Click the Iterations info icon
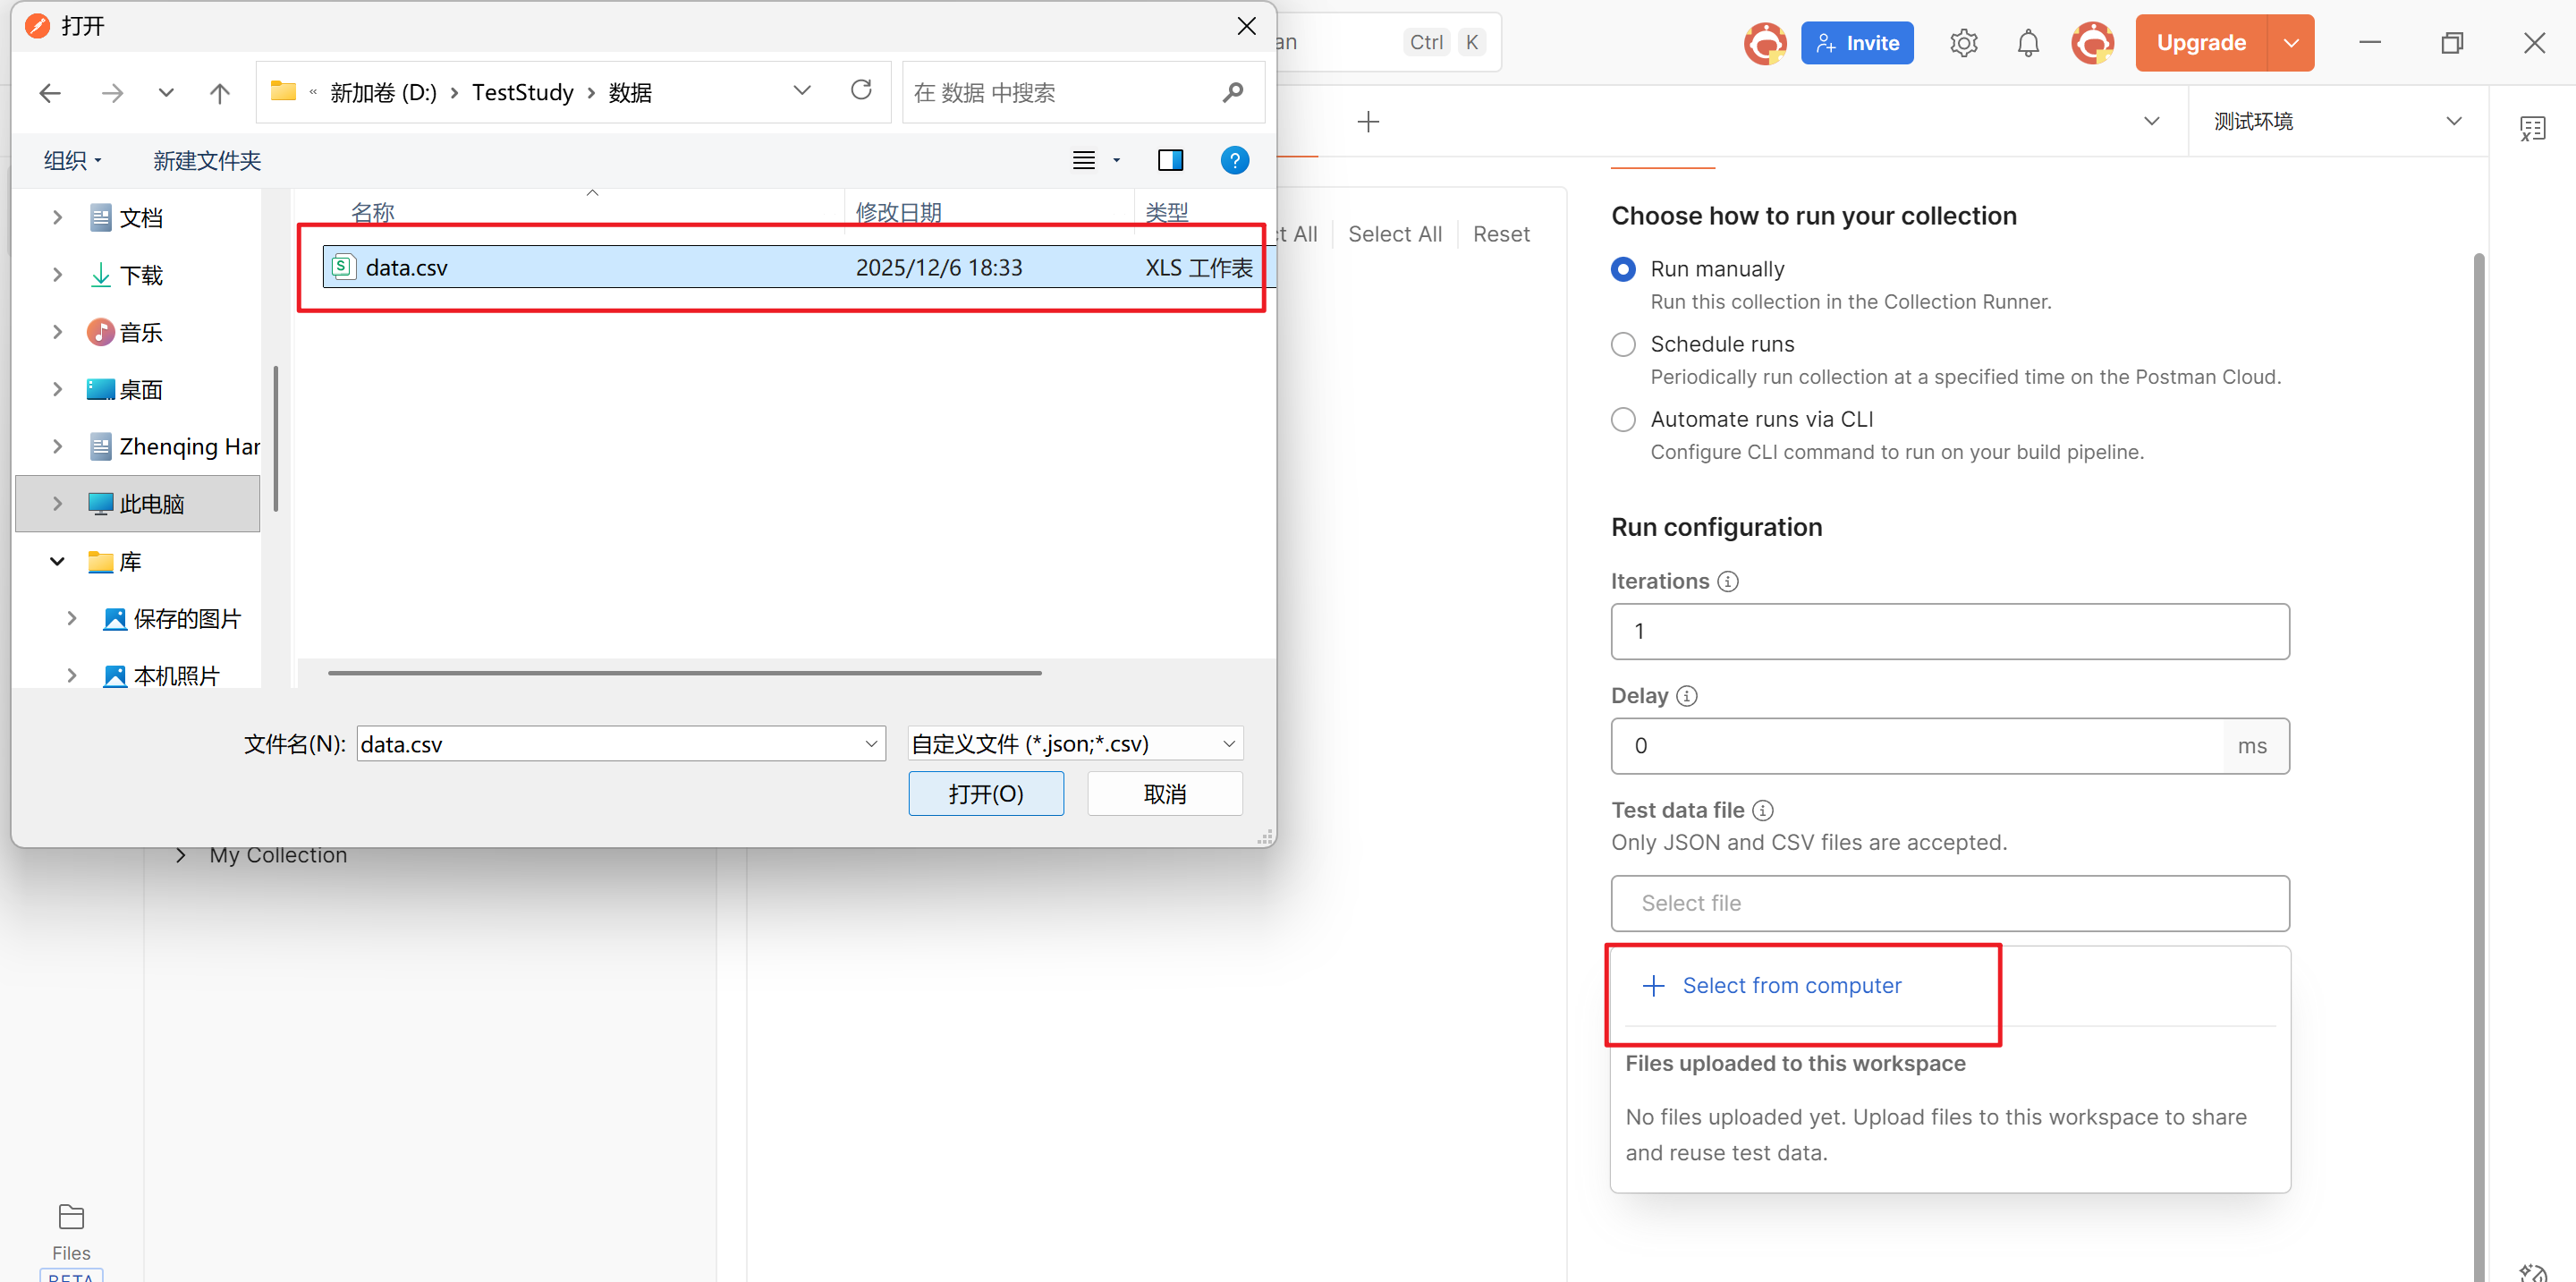This screenshot has height=1282, width=2576. (1727, 581)
